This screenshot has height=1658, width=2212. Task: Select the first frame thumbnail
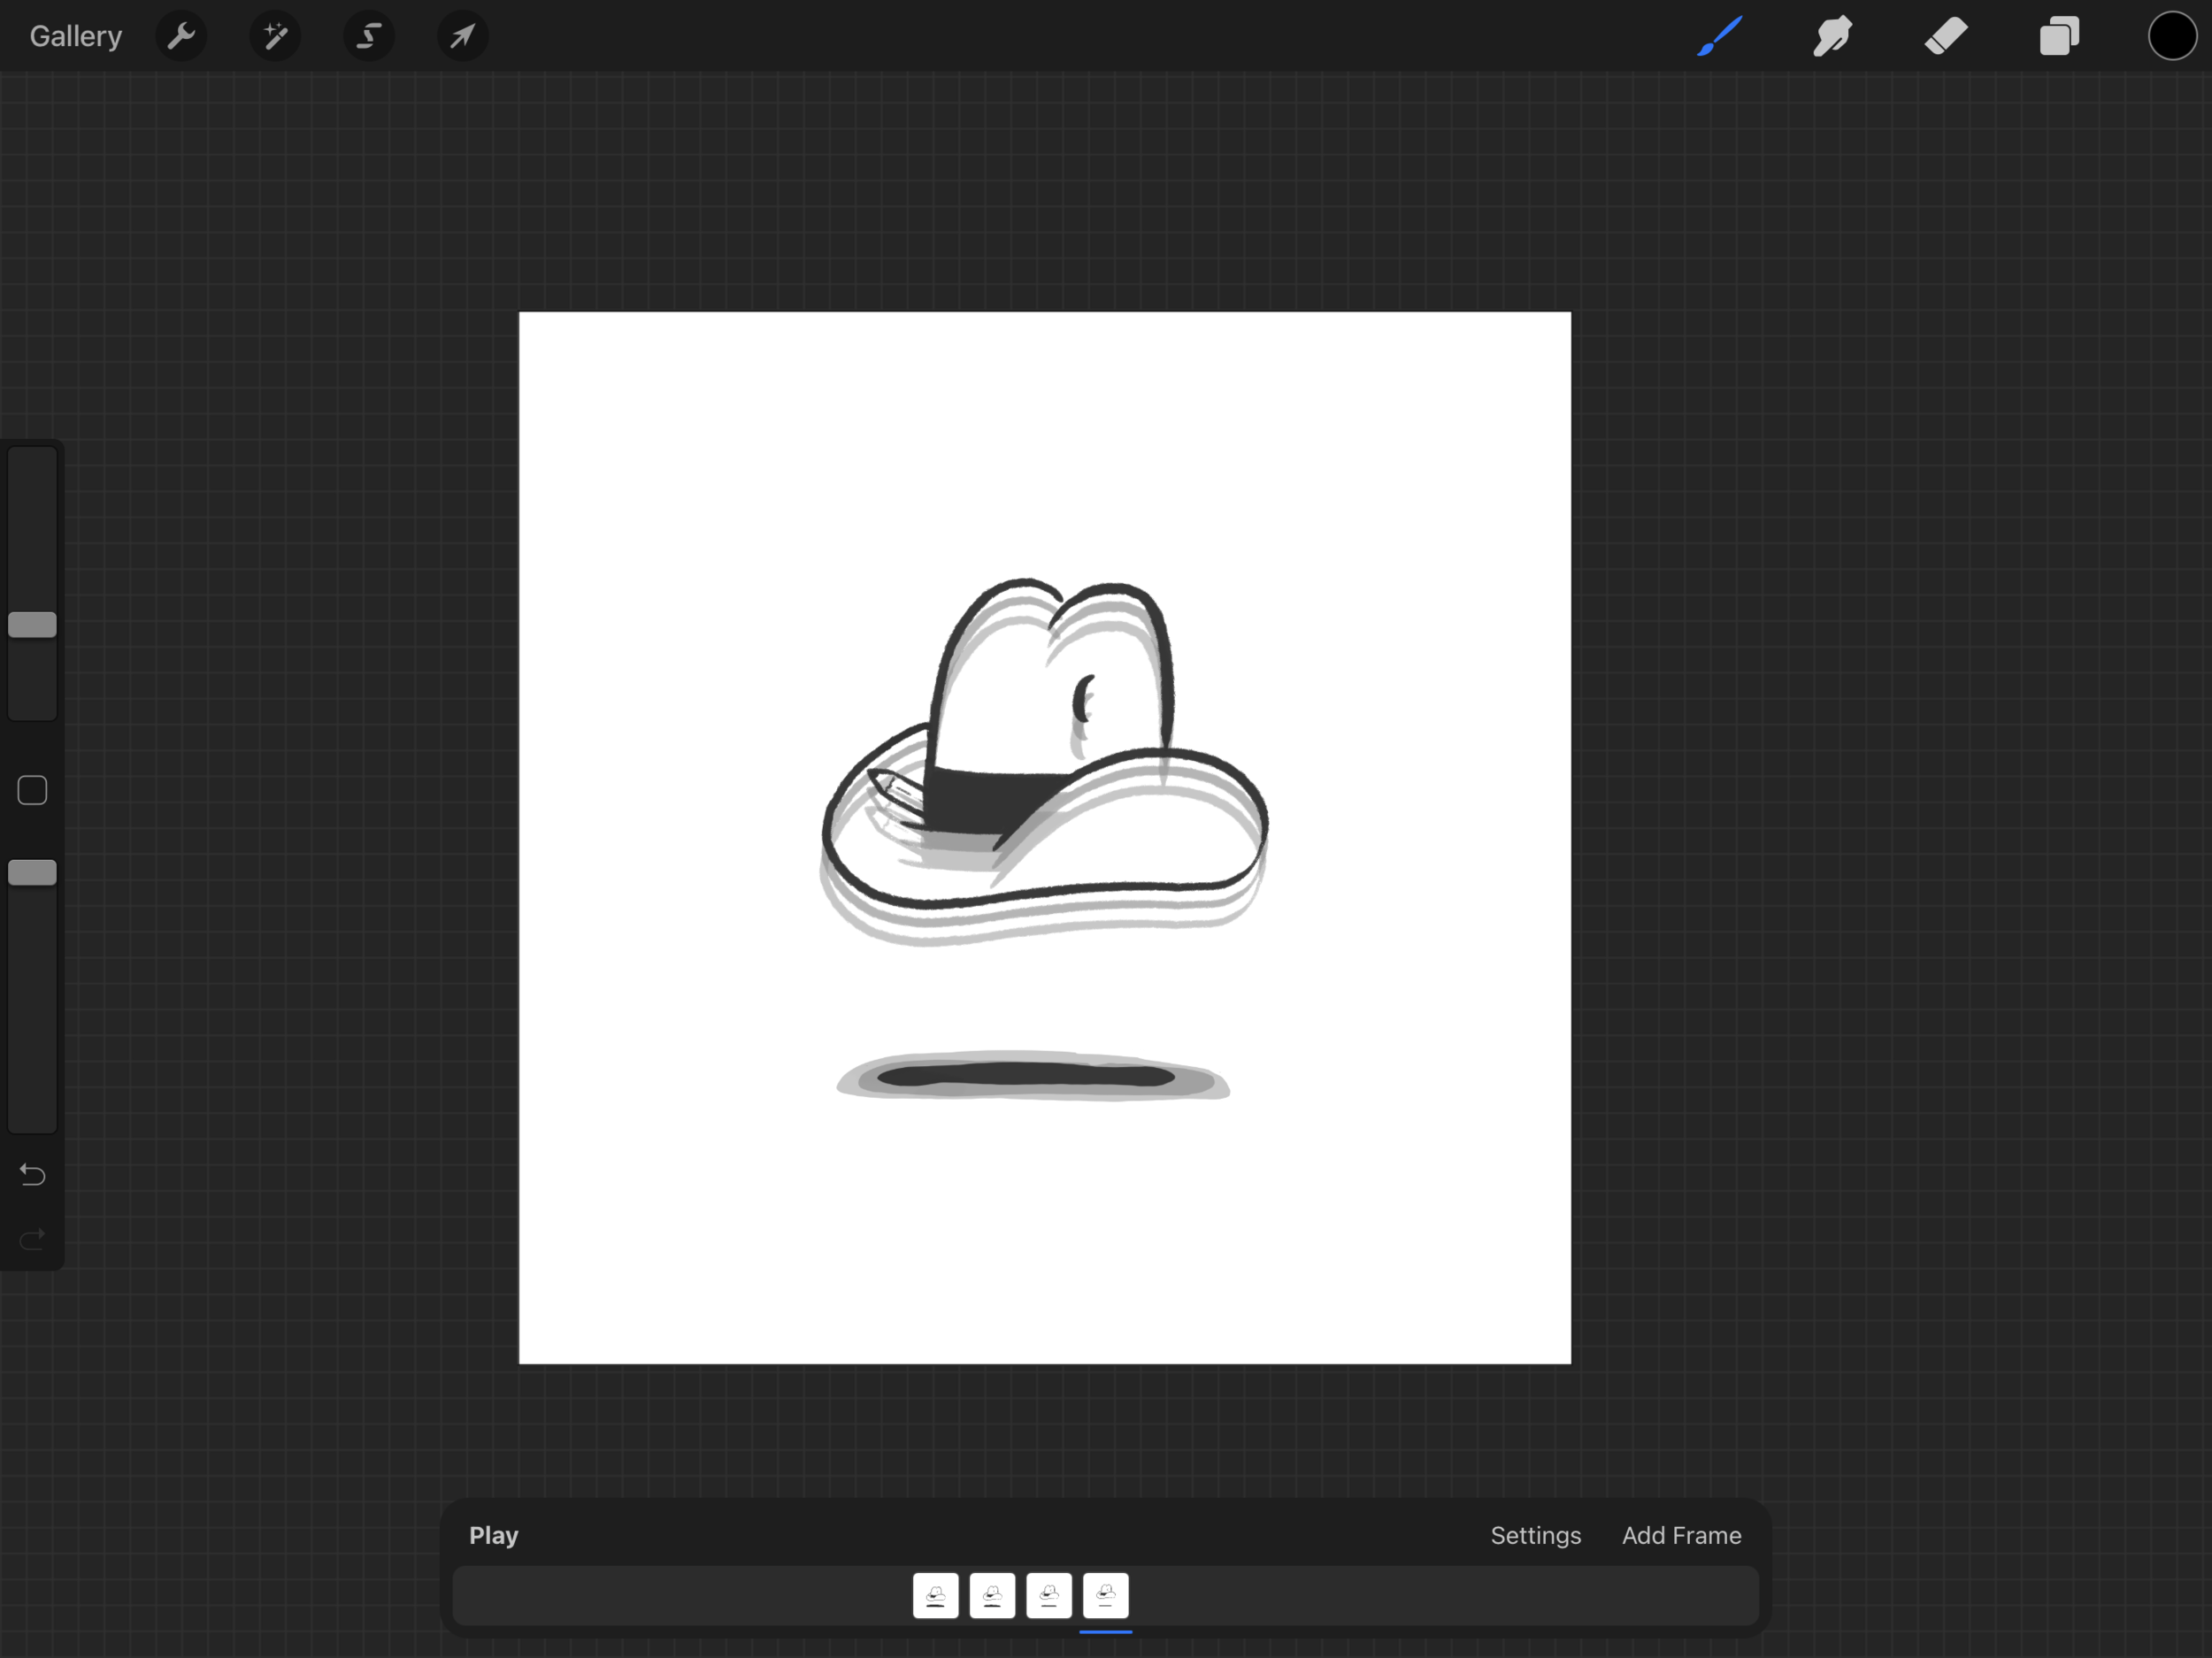coord(935,1596)
